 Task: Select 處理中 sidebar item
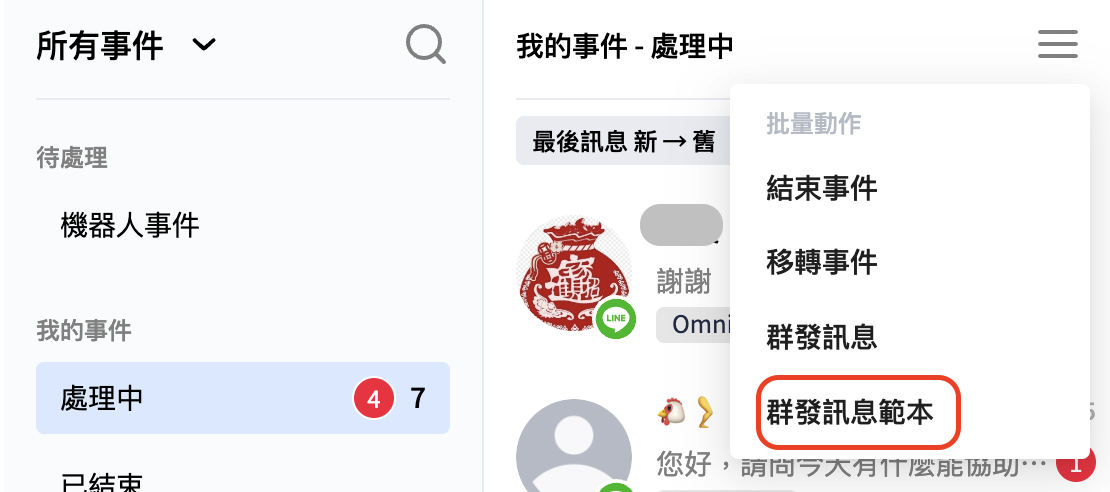[x=243, y=398]
